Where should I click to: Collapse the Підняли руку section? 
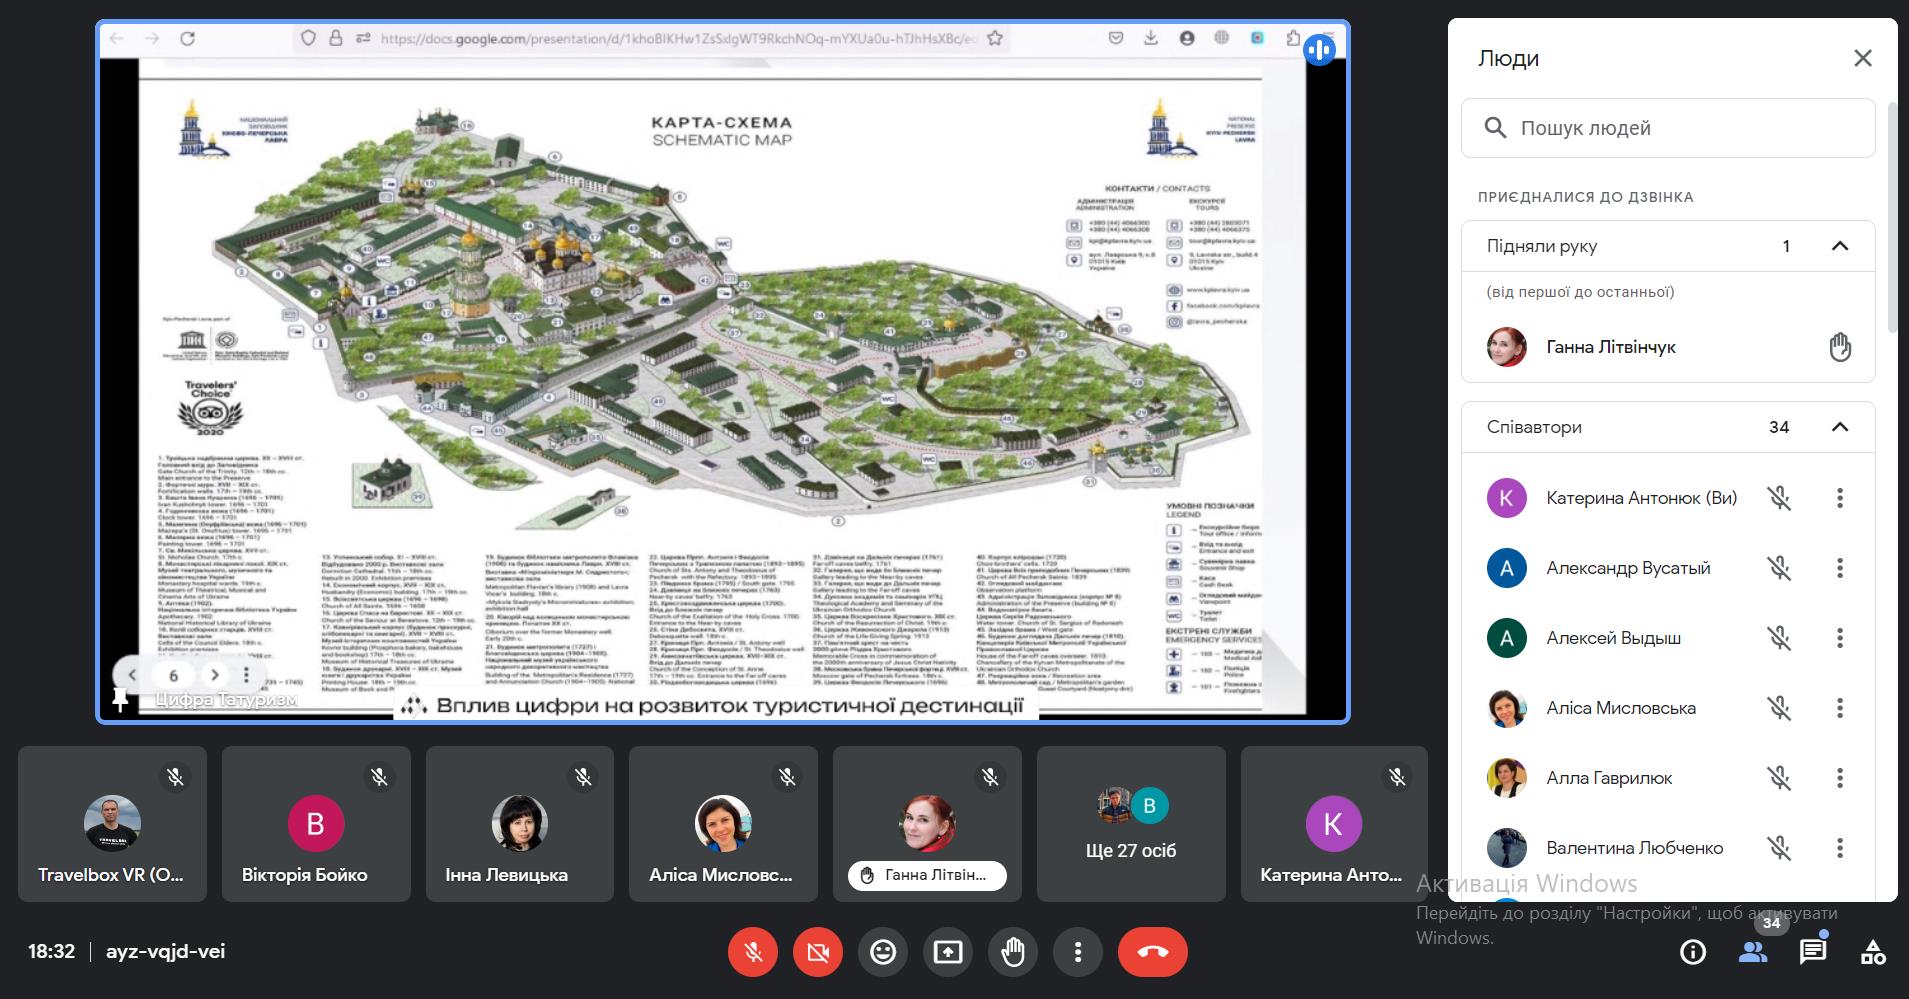1839,246
